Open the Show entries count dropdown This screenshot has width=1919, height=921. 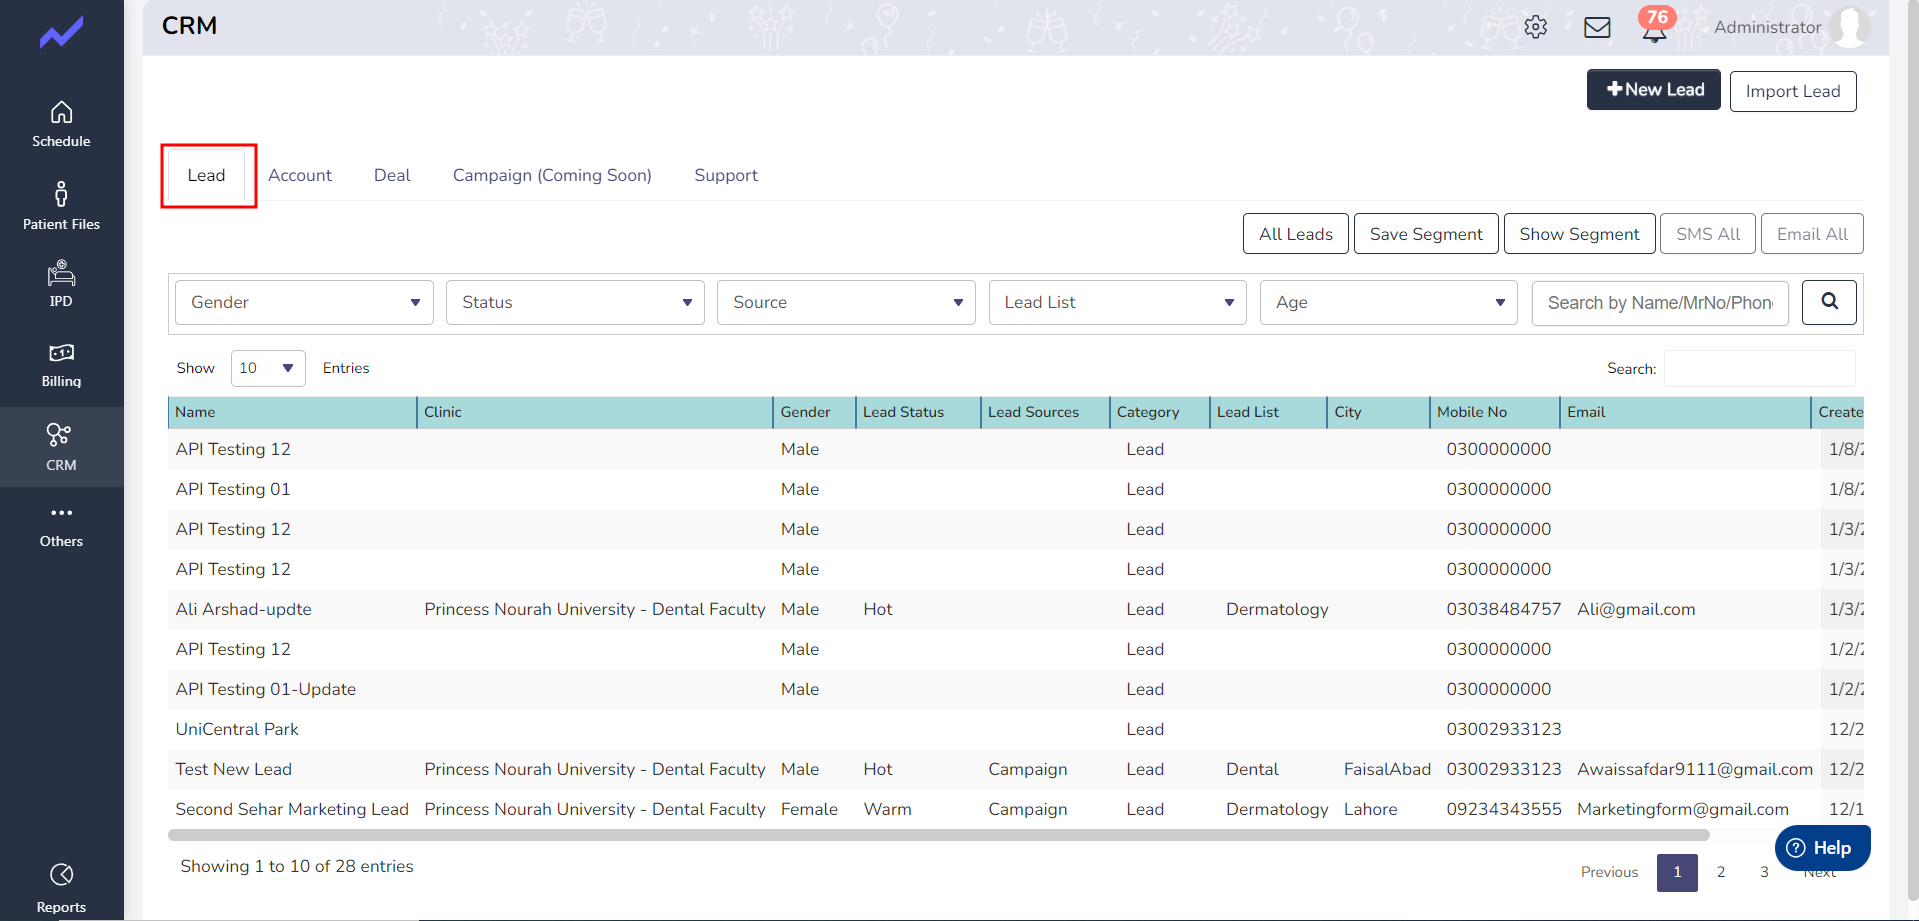point(268,368)
